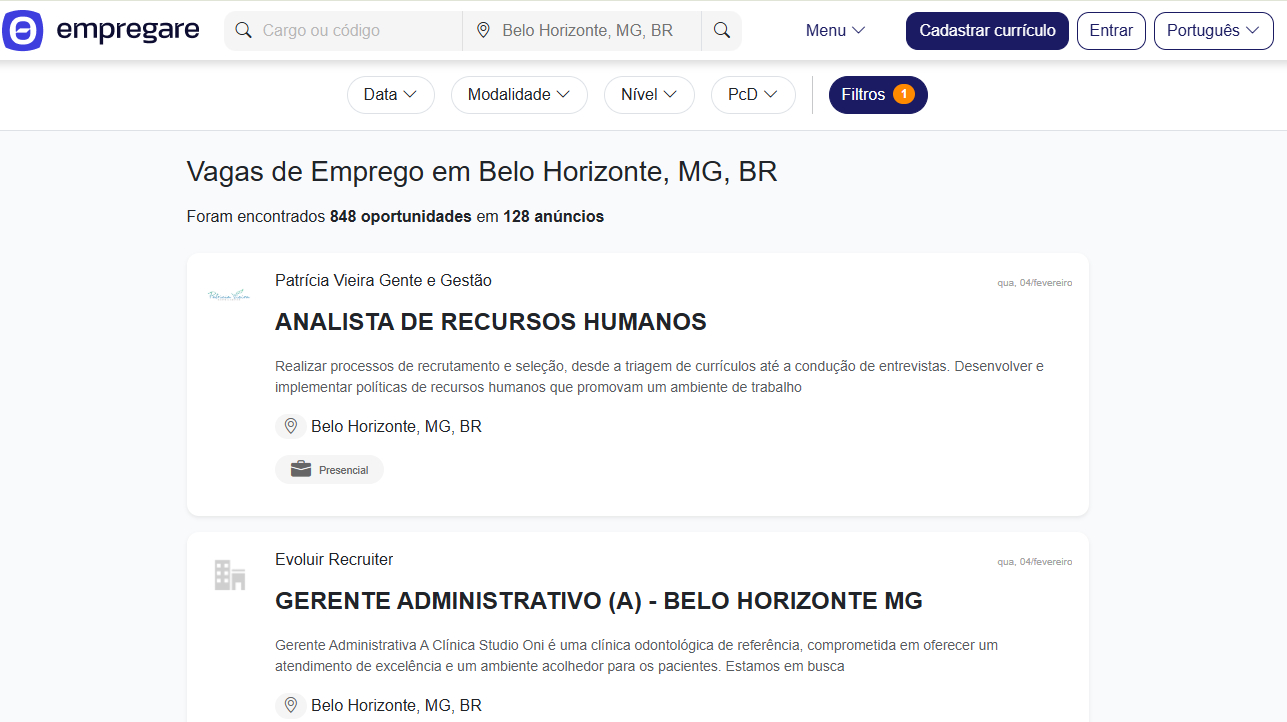Viewport: 1287px width, 722px height.
Task: Click the Cadastrar currículo button
Action: (987, 31)
